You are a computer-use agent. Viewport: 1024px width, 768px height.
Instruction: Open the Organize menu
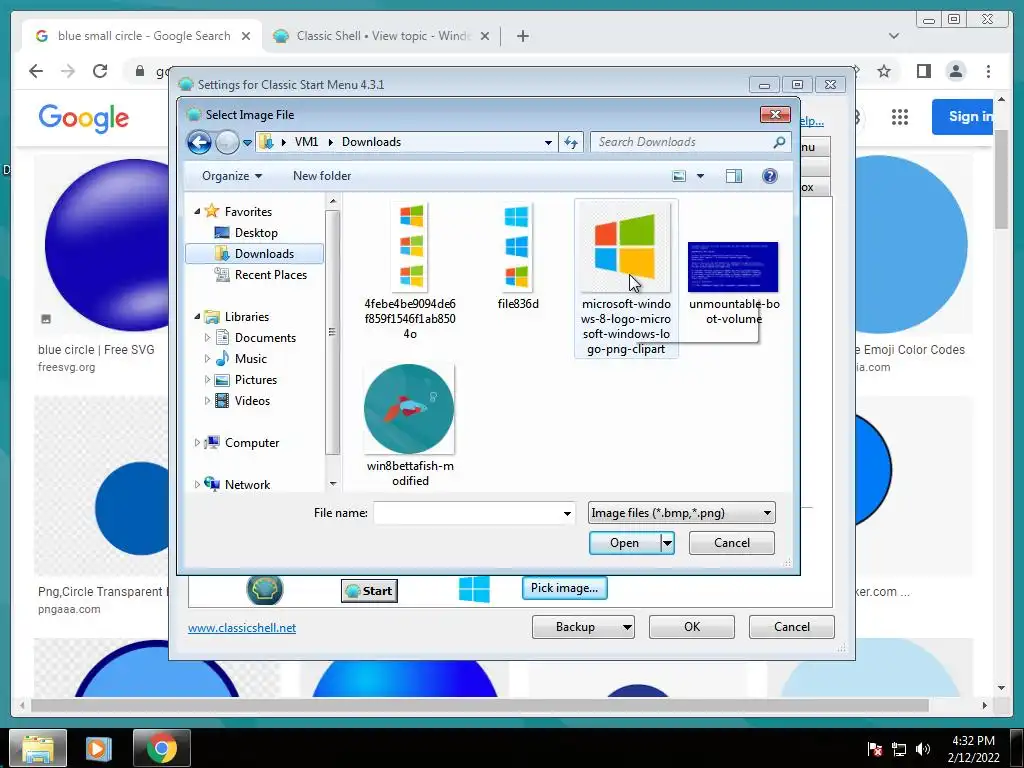tap(232, 176)
